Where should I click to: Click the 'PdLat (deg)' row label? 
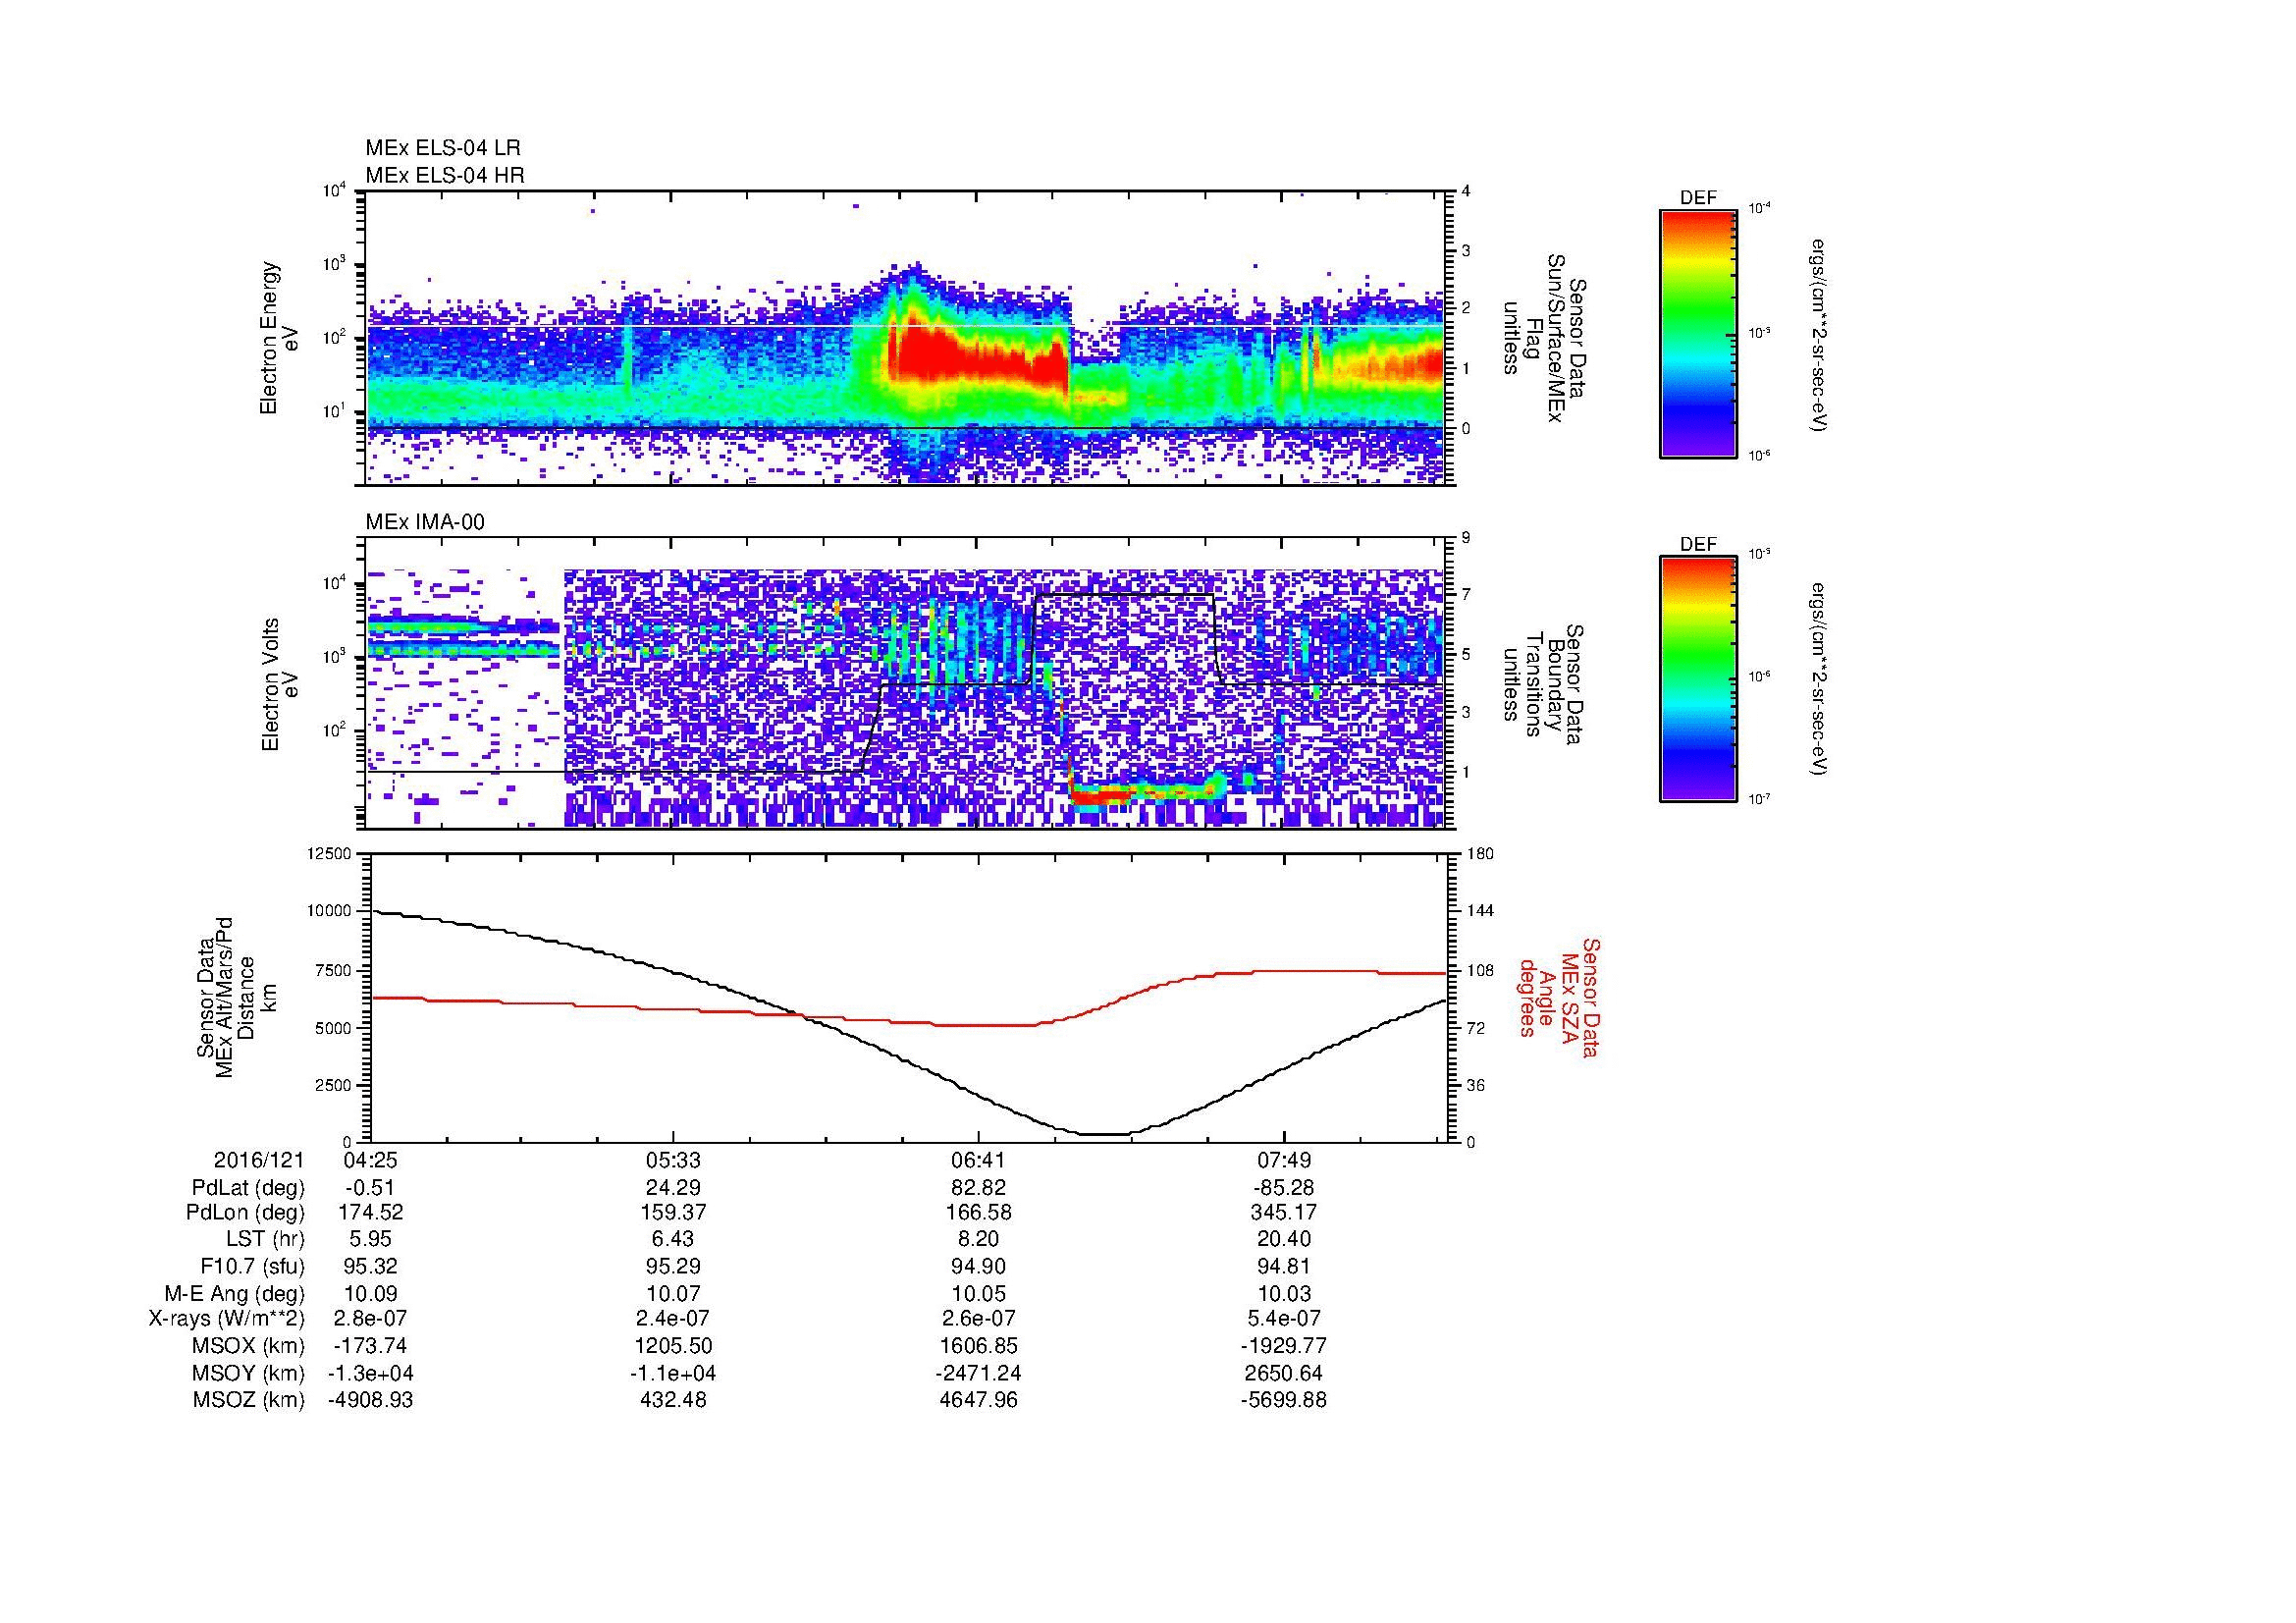pos(248,1188)
